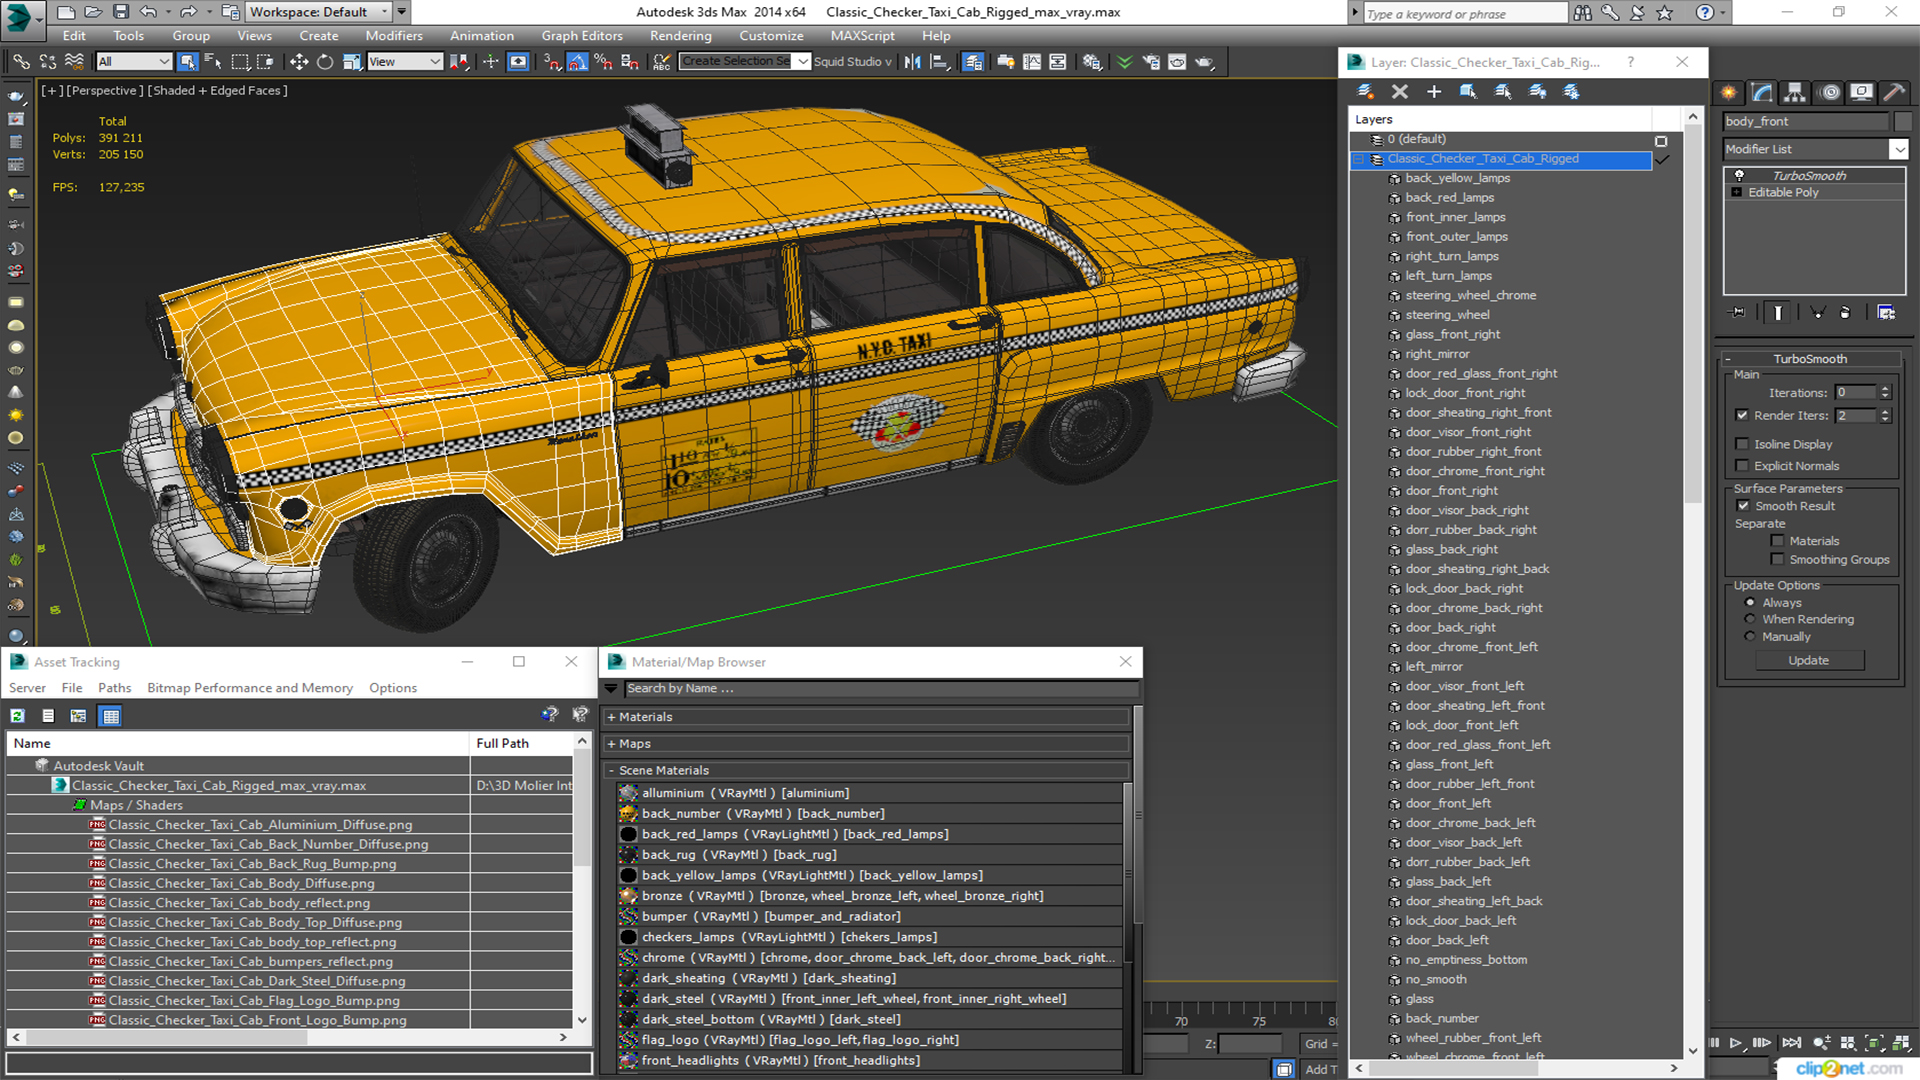Click the Search by Name field

tap(880, 688)
